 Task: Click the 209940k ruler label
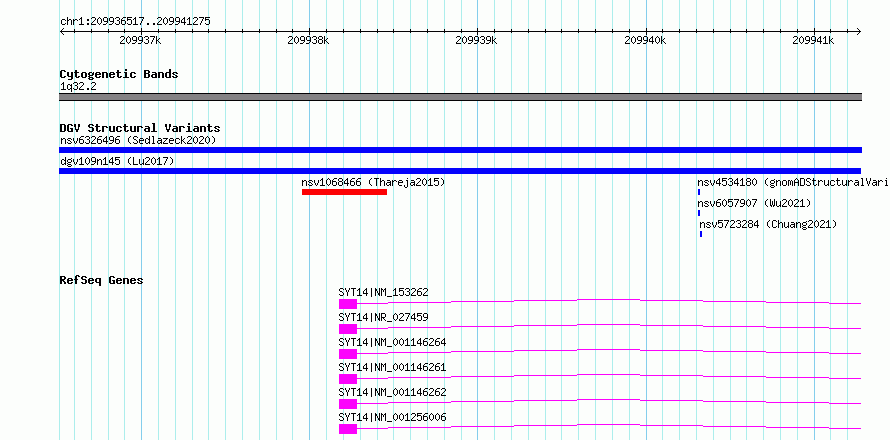coord(645,40)
